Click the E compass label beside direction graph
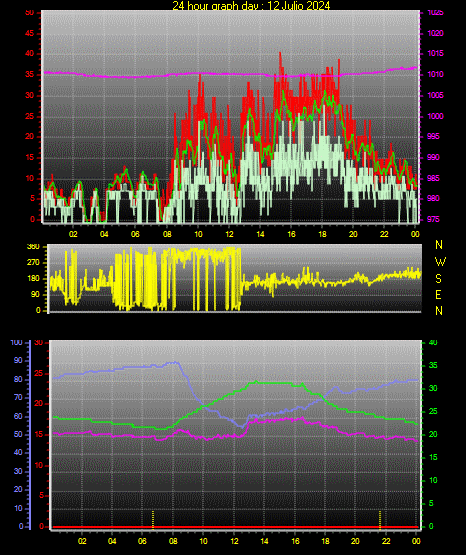This screenshot has height=555, width=466. [x=438, y=294]
